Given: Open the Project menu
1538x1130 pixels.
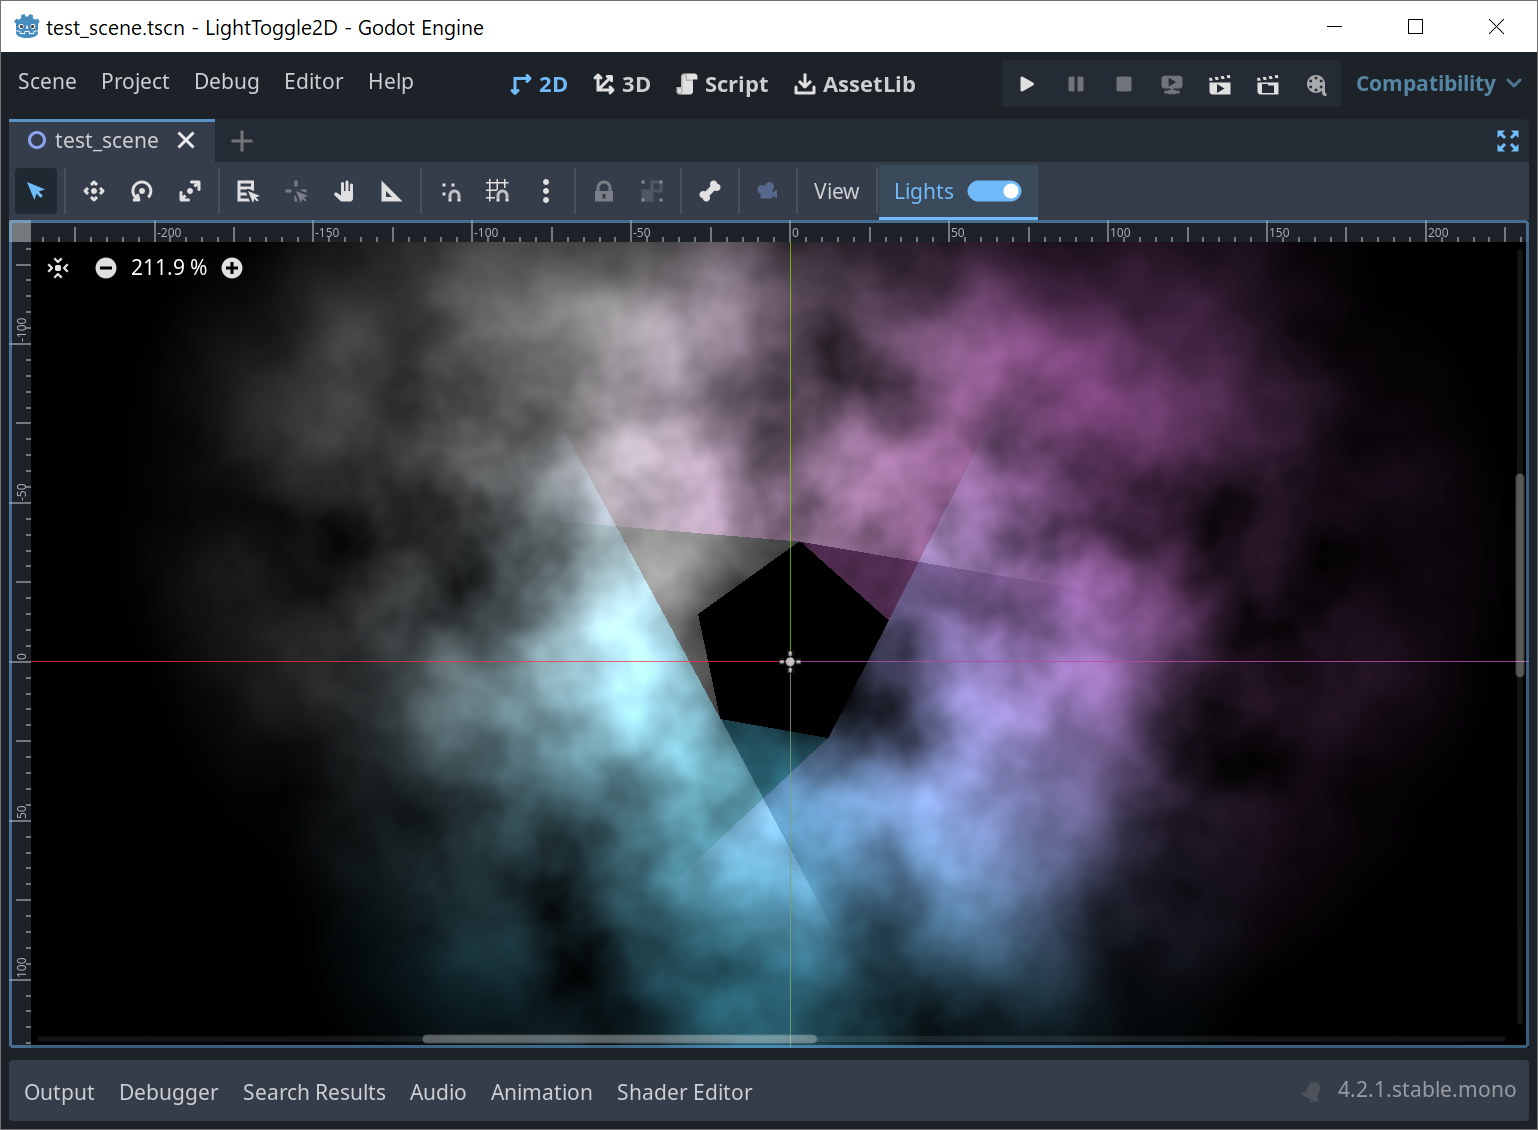Looking at the screenshot, I should click(x=135, y=82).
